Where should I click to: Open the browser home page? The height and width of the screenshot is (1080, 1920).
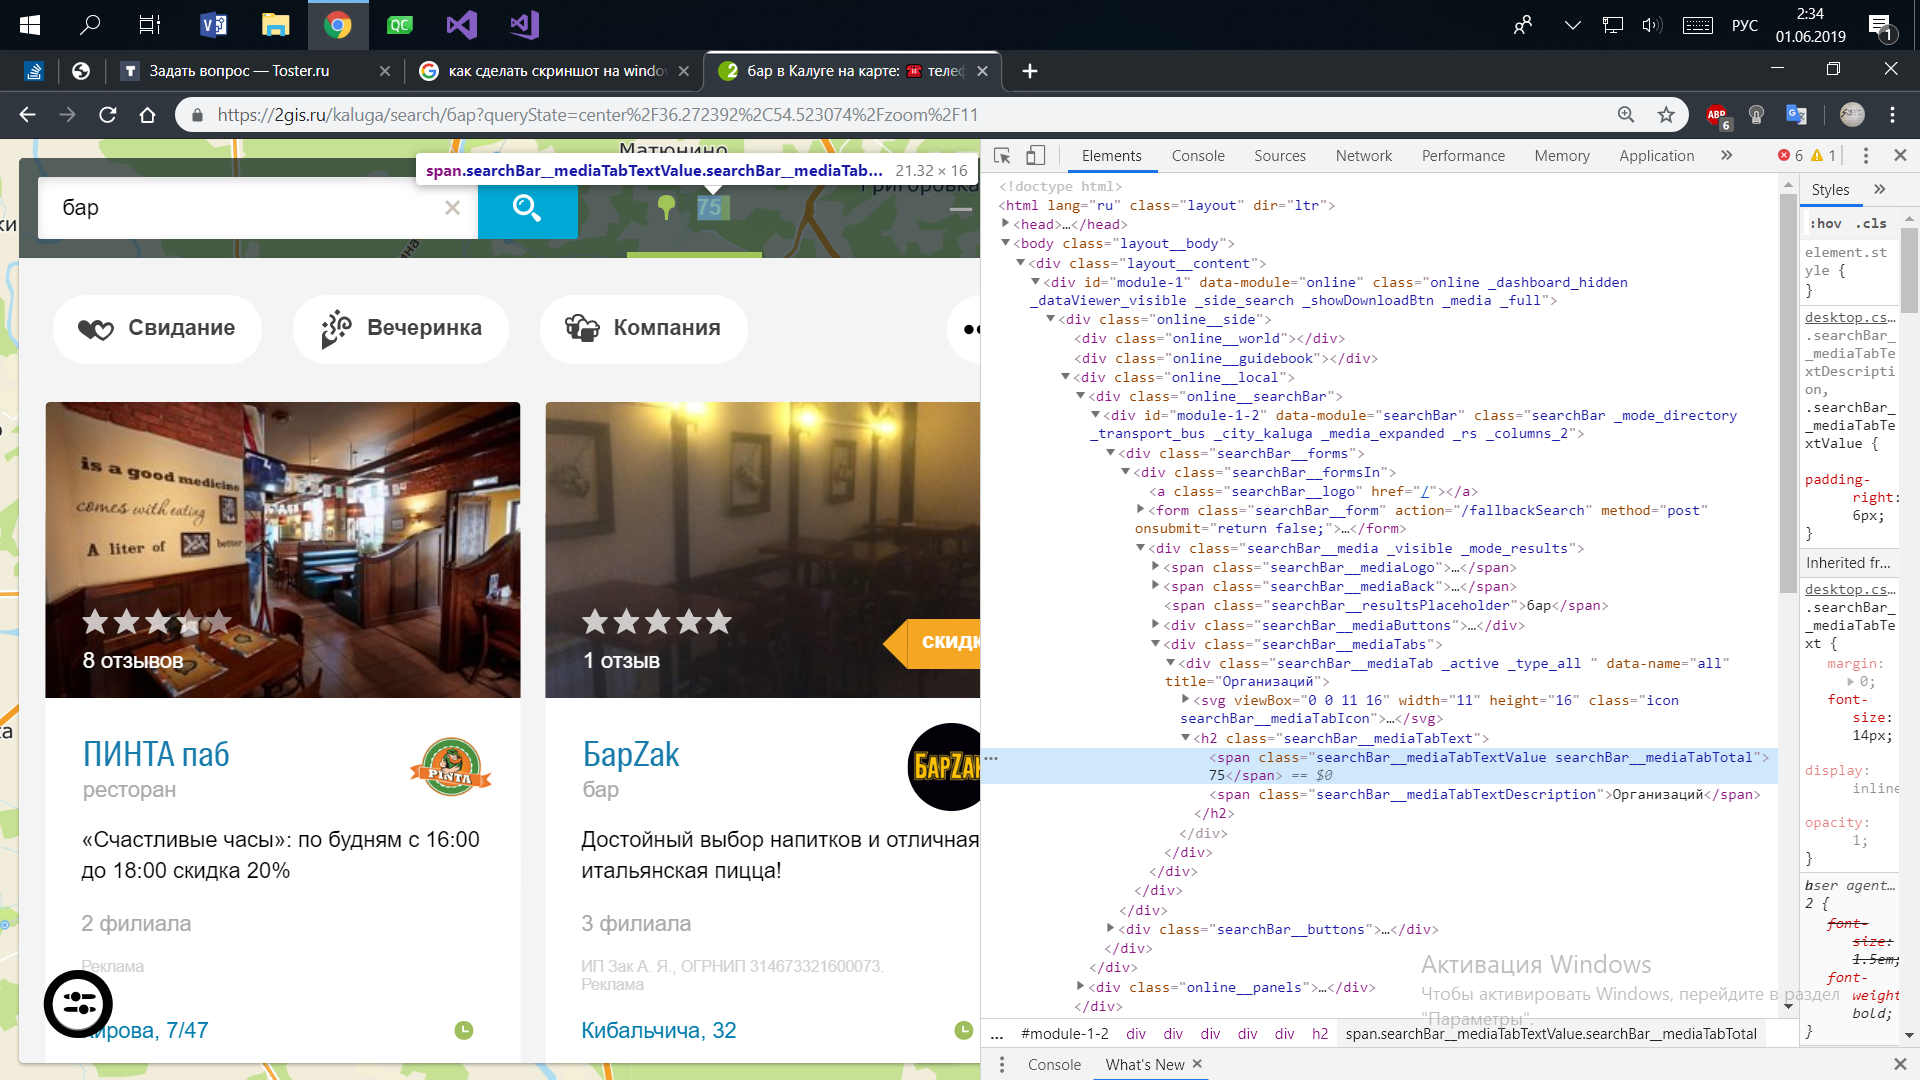147,115
